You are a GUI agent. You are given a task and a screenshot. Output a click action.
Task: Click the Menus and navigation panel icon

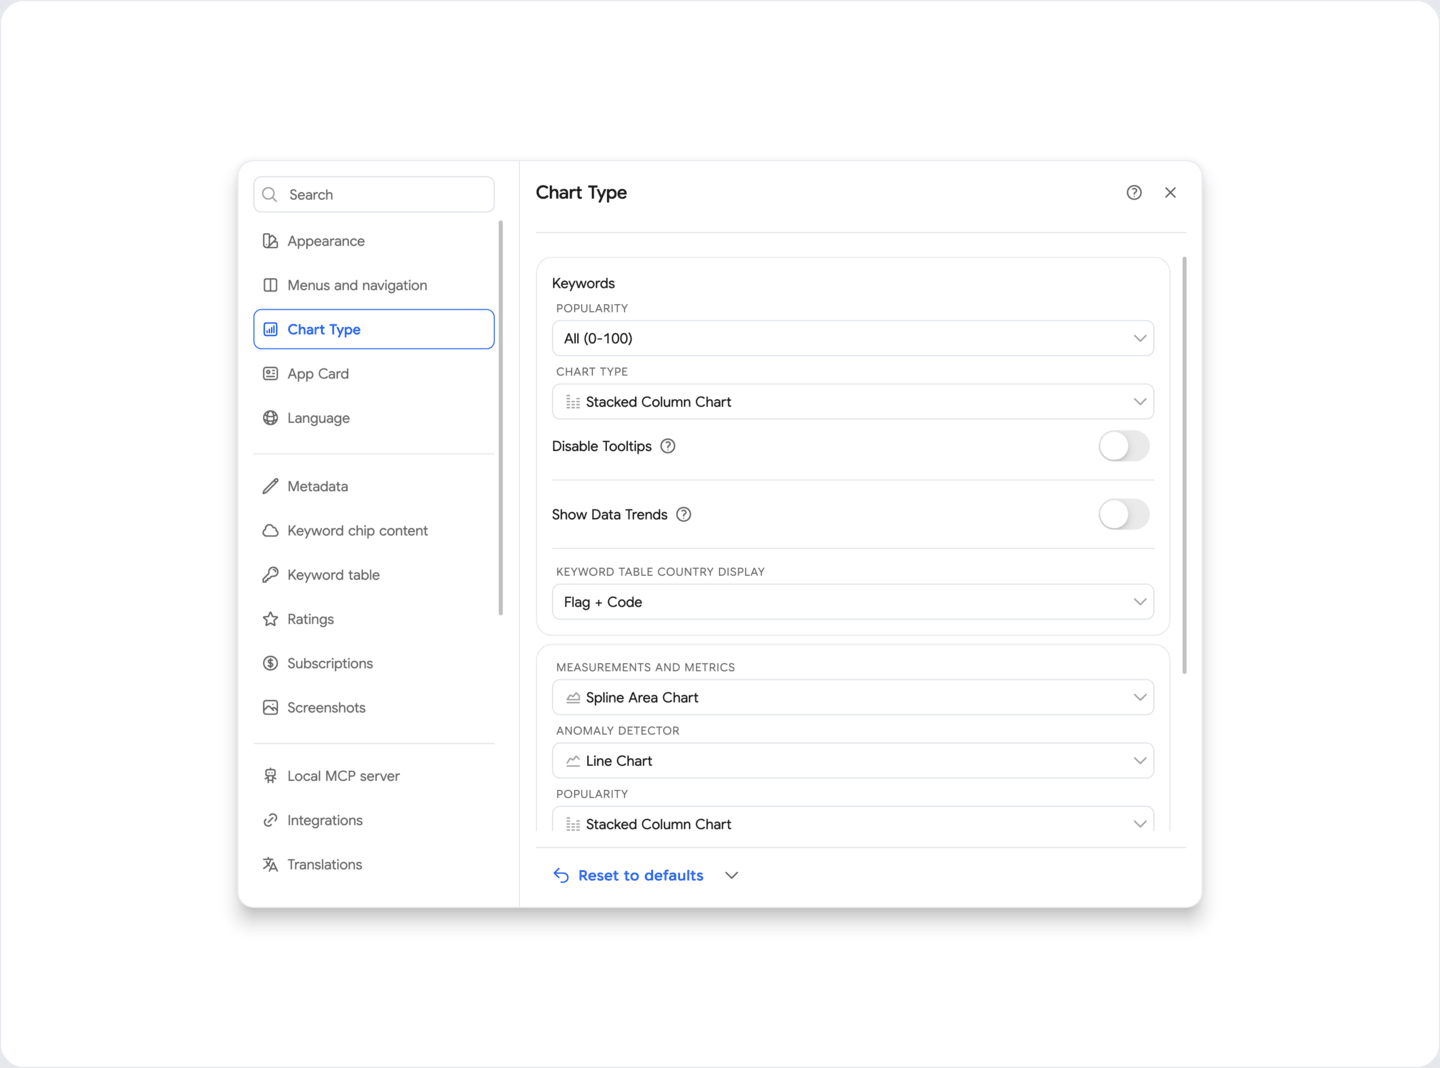click(x=270, y=285)
